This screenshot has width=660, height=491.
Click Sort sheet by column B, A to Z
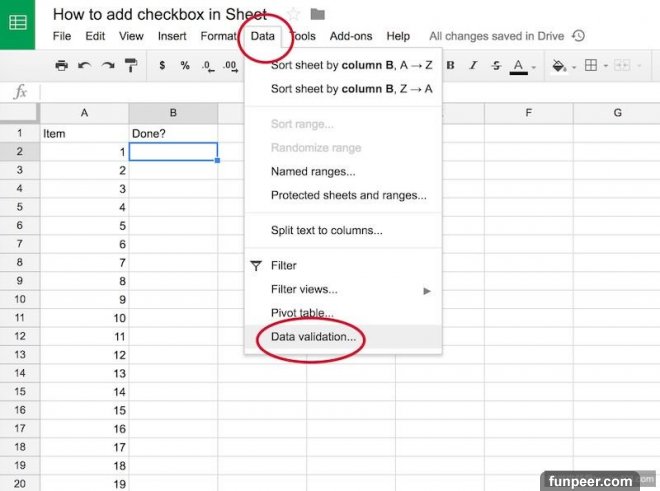pos(351,66)
